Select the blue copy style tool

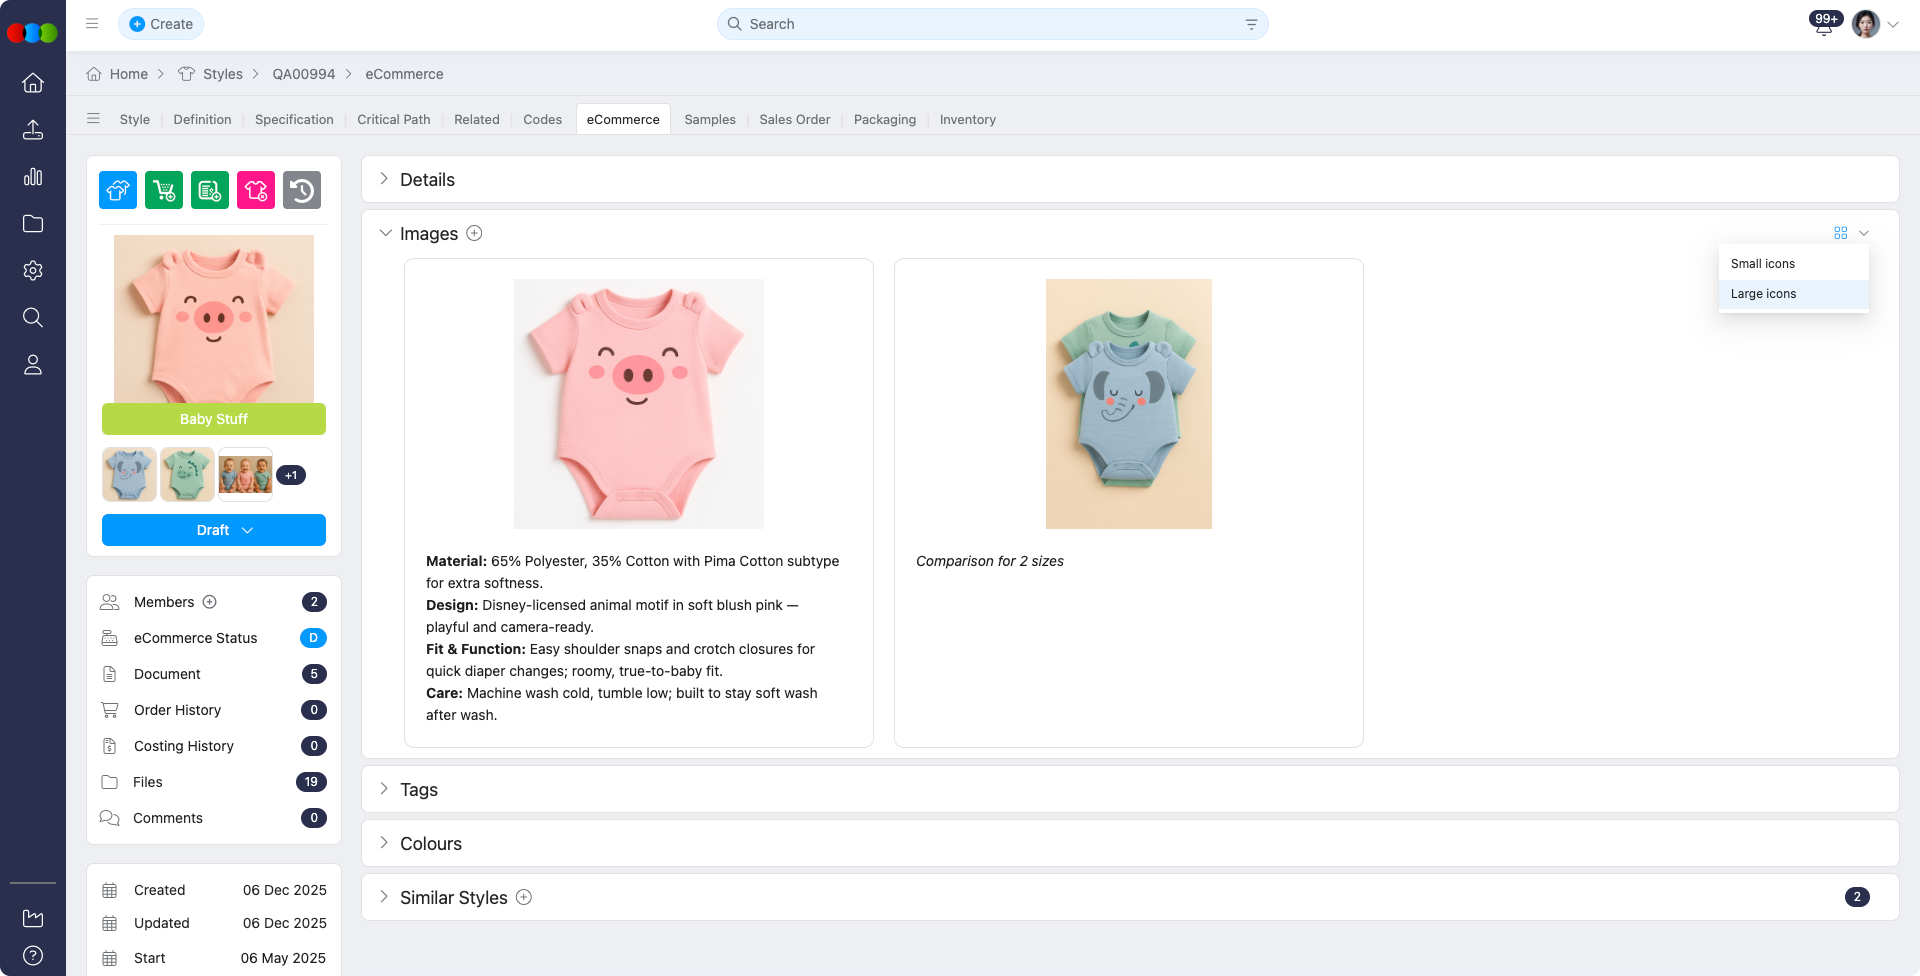click(117, 190)
